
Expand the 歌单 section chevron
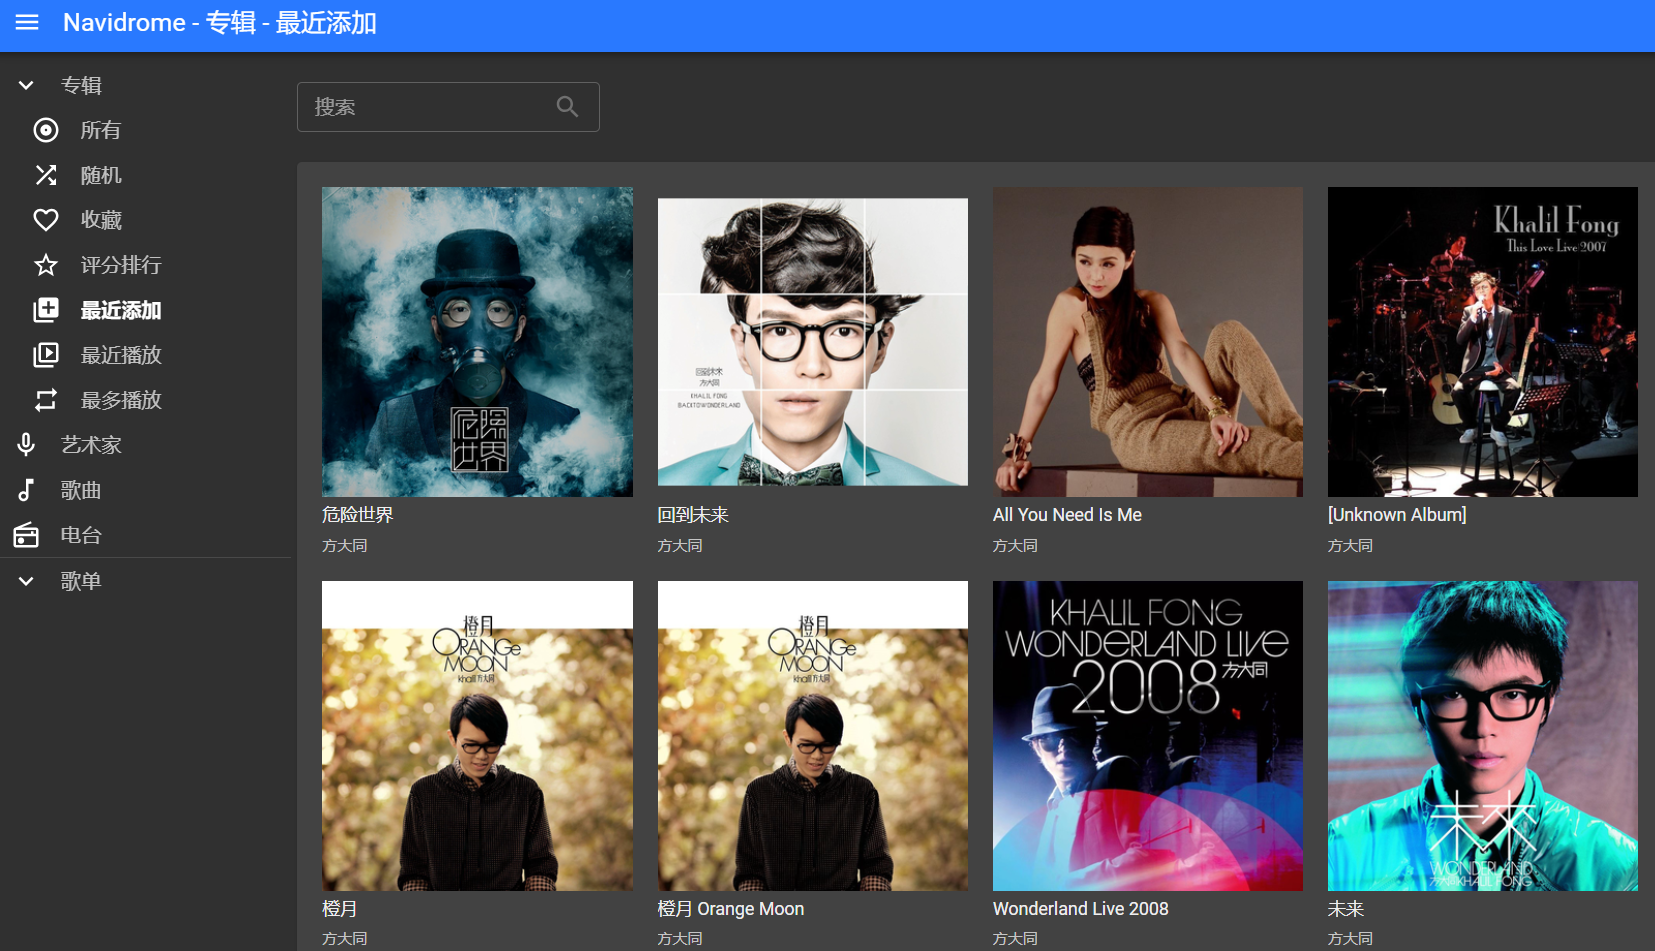point(26,581)
